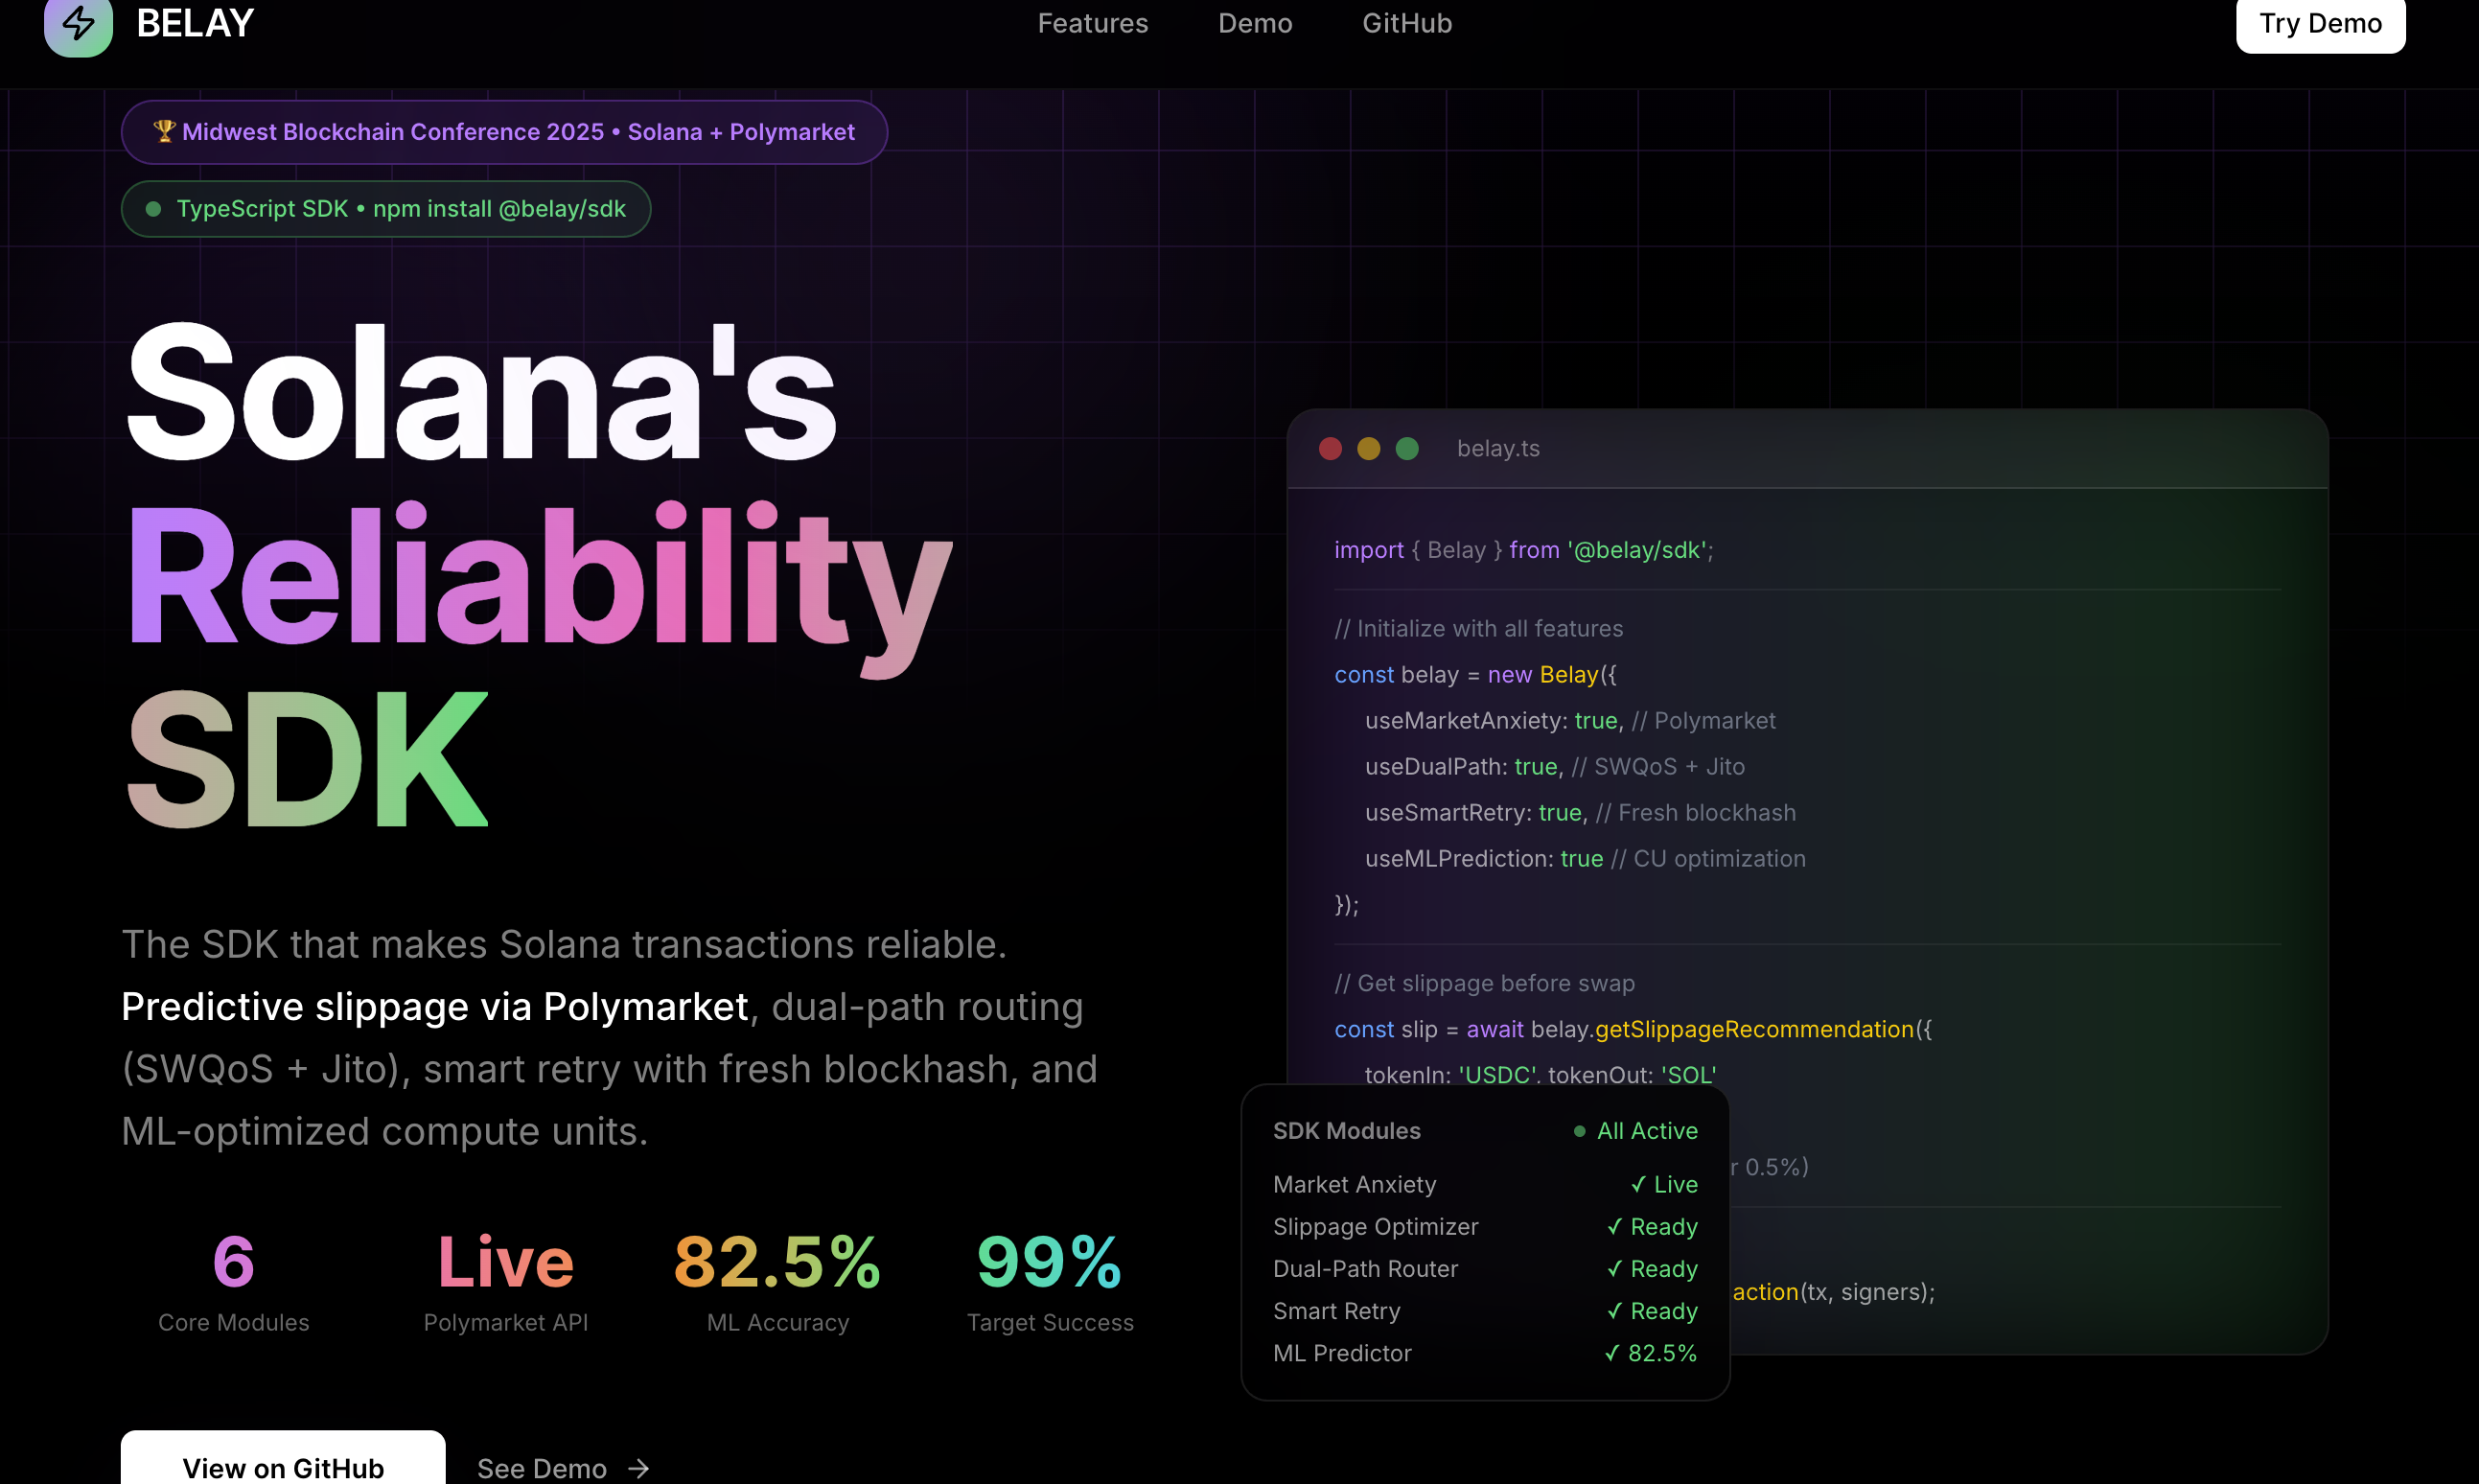Open the Features nav menu item

click(x=1092, y=23)
